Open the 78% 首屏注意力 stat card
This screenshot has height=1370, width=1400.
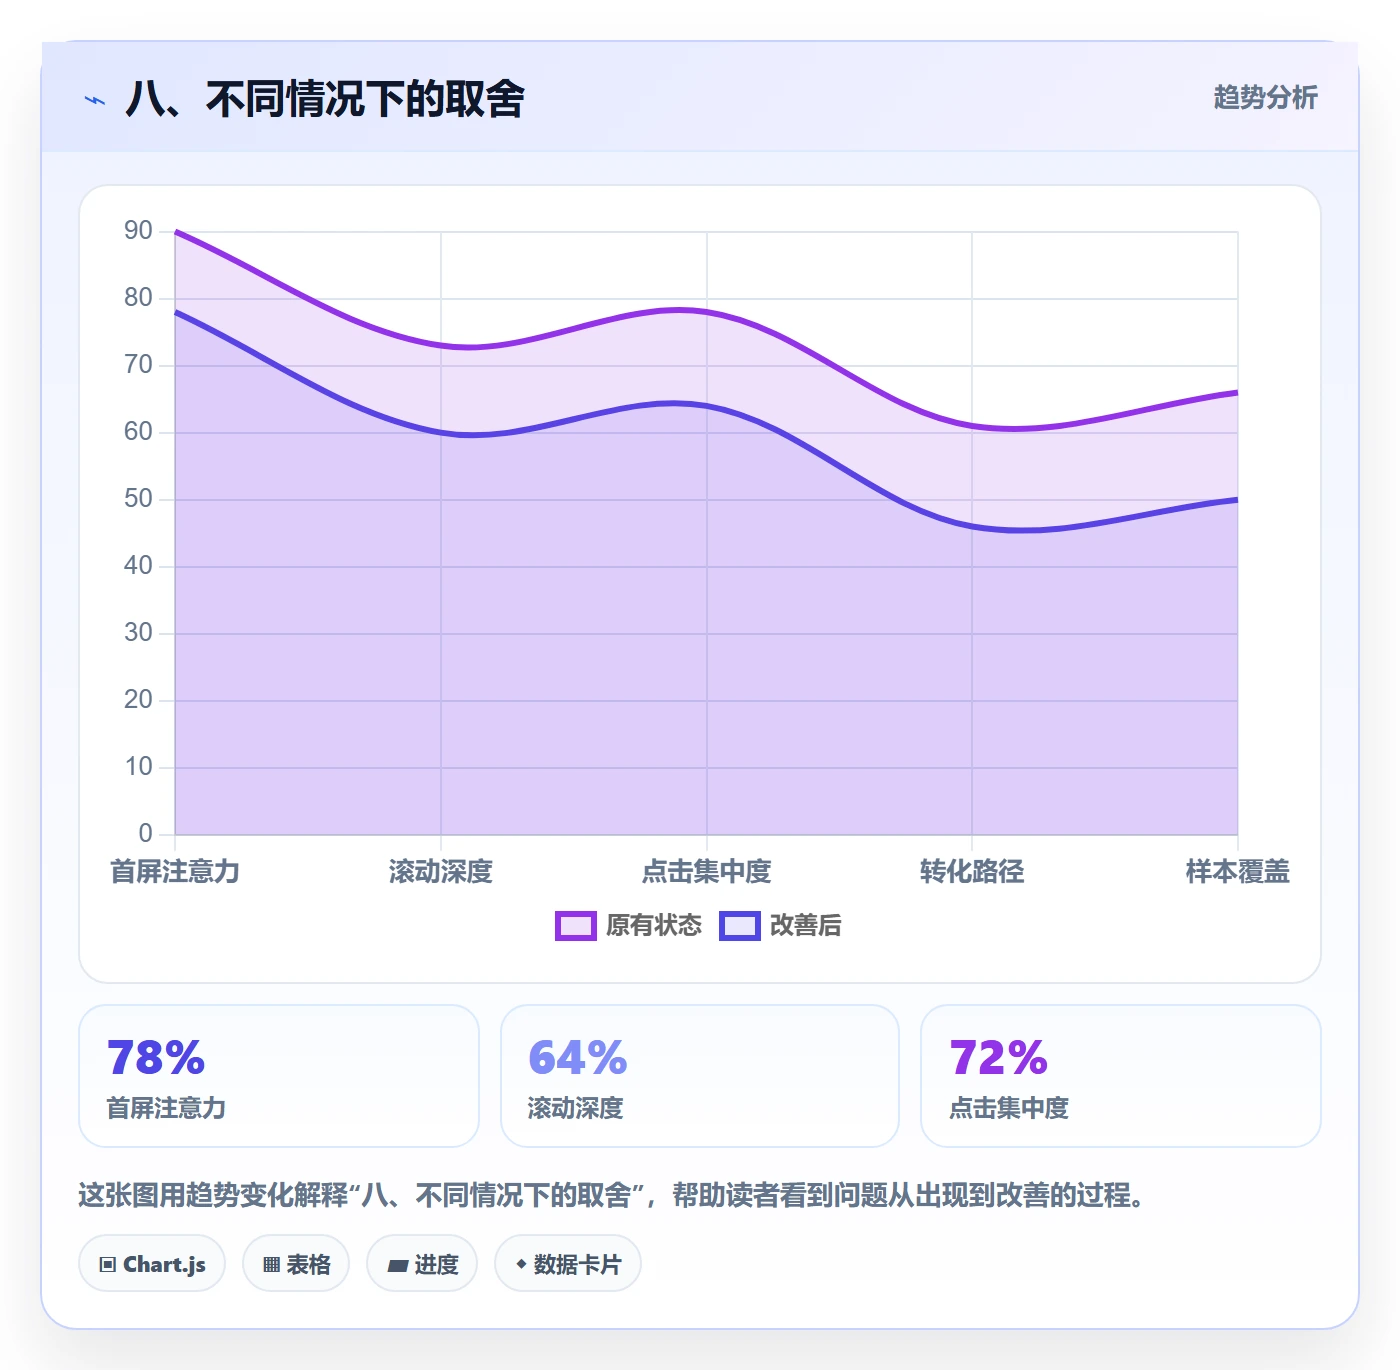point(279,1076)
